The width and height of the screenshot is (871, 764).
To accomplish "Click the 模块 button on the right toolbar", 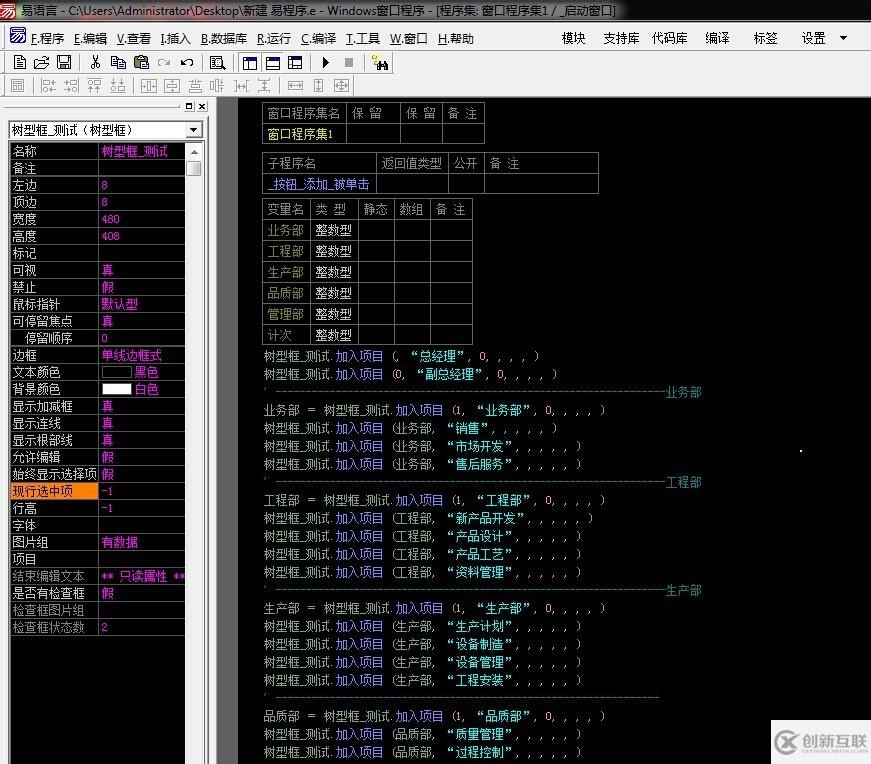I will point(573,38).
